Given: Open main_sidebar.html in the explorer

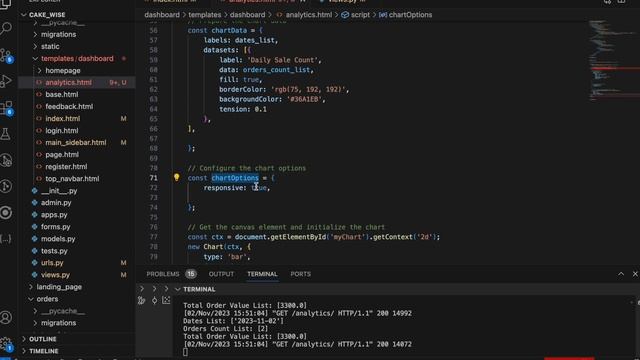Looking at the screenshot, I should tap(76, 143).
